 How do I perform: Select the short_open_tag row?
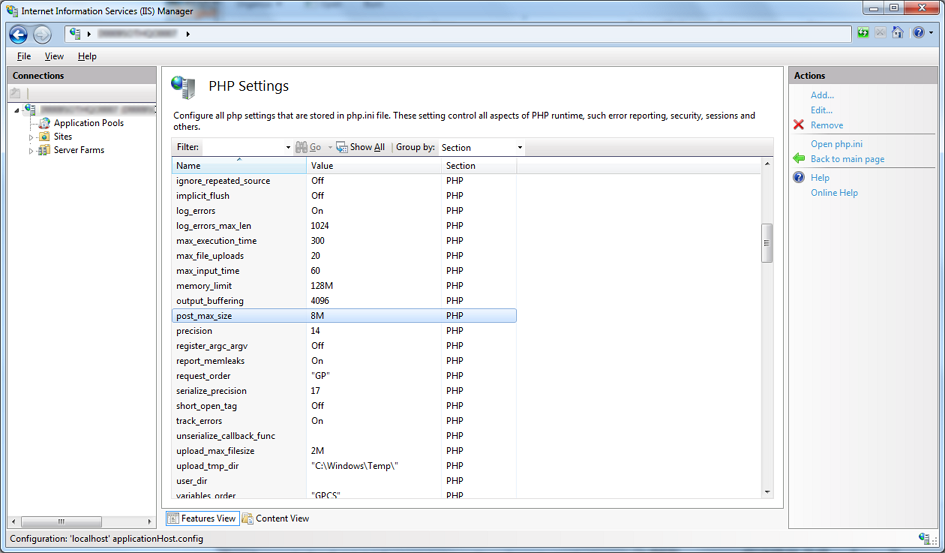pos(344,405)
